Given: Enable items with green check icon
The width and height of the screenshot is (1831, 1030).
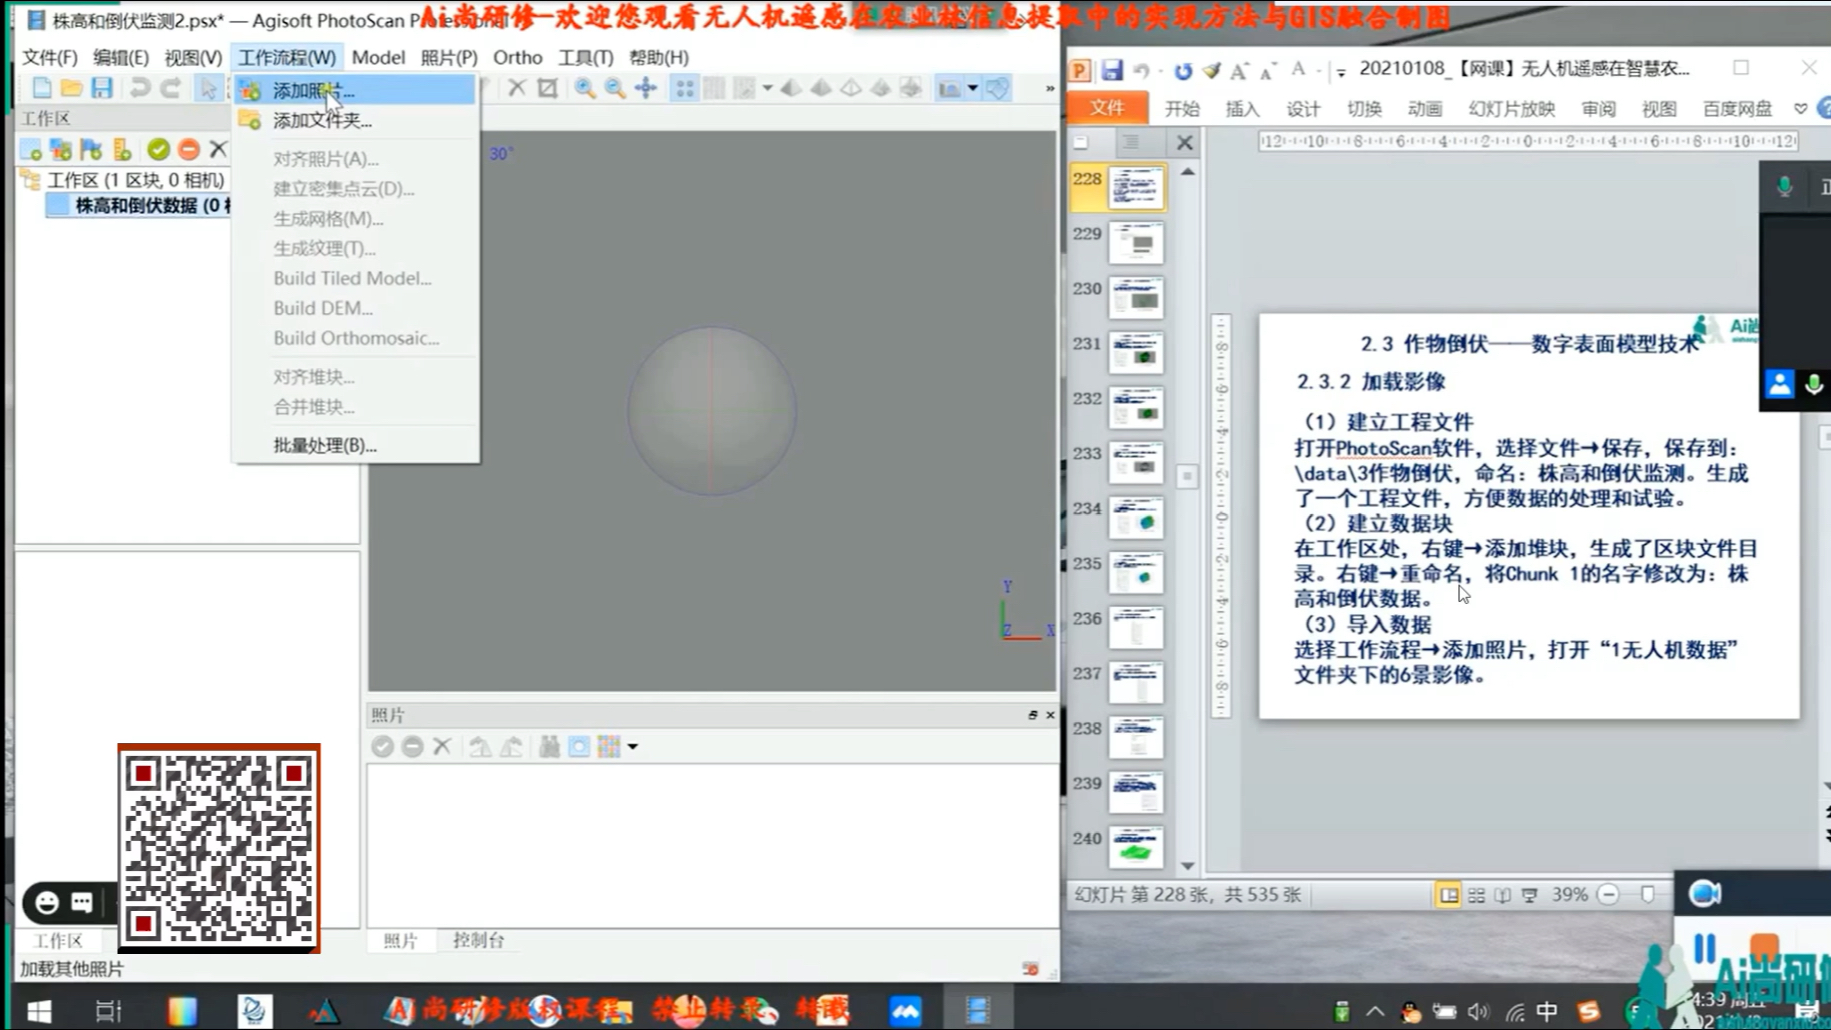Looking at the screenshot, I should (158, 150).
